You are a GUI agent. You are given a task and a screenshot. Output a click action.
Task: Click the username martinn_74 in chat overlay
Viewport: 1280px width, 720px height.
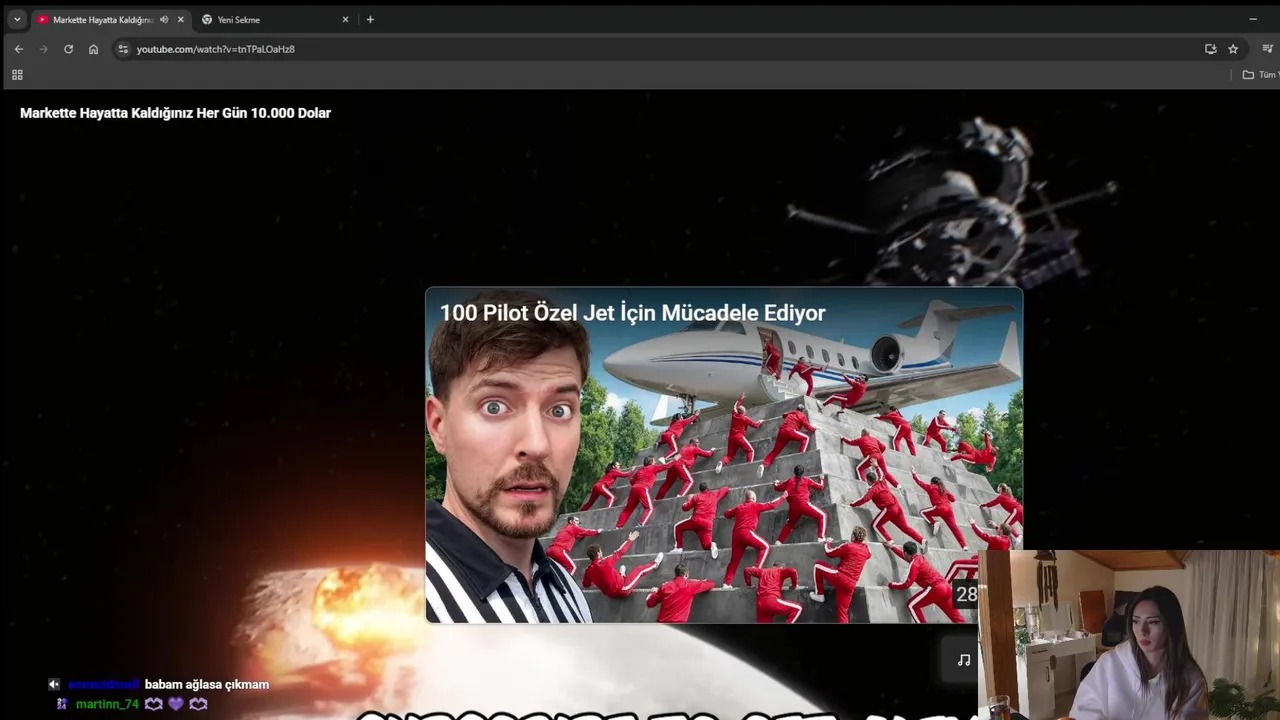tap(107, 704)
